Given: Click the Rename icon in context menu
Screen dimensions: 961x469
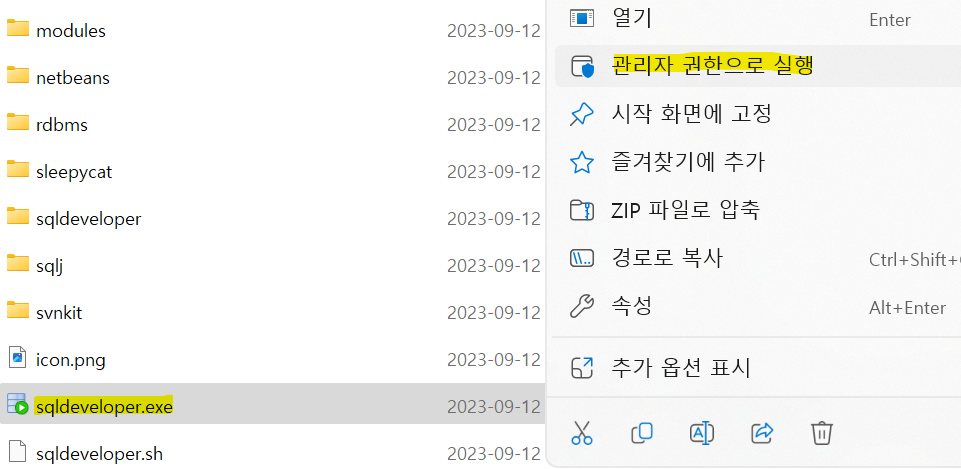Looking at the screenshot, I should pyautogui.click(x=702, y=433).
